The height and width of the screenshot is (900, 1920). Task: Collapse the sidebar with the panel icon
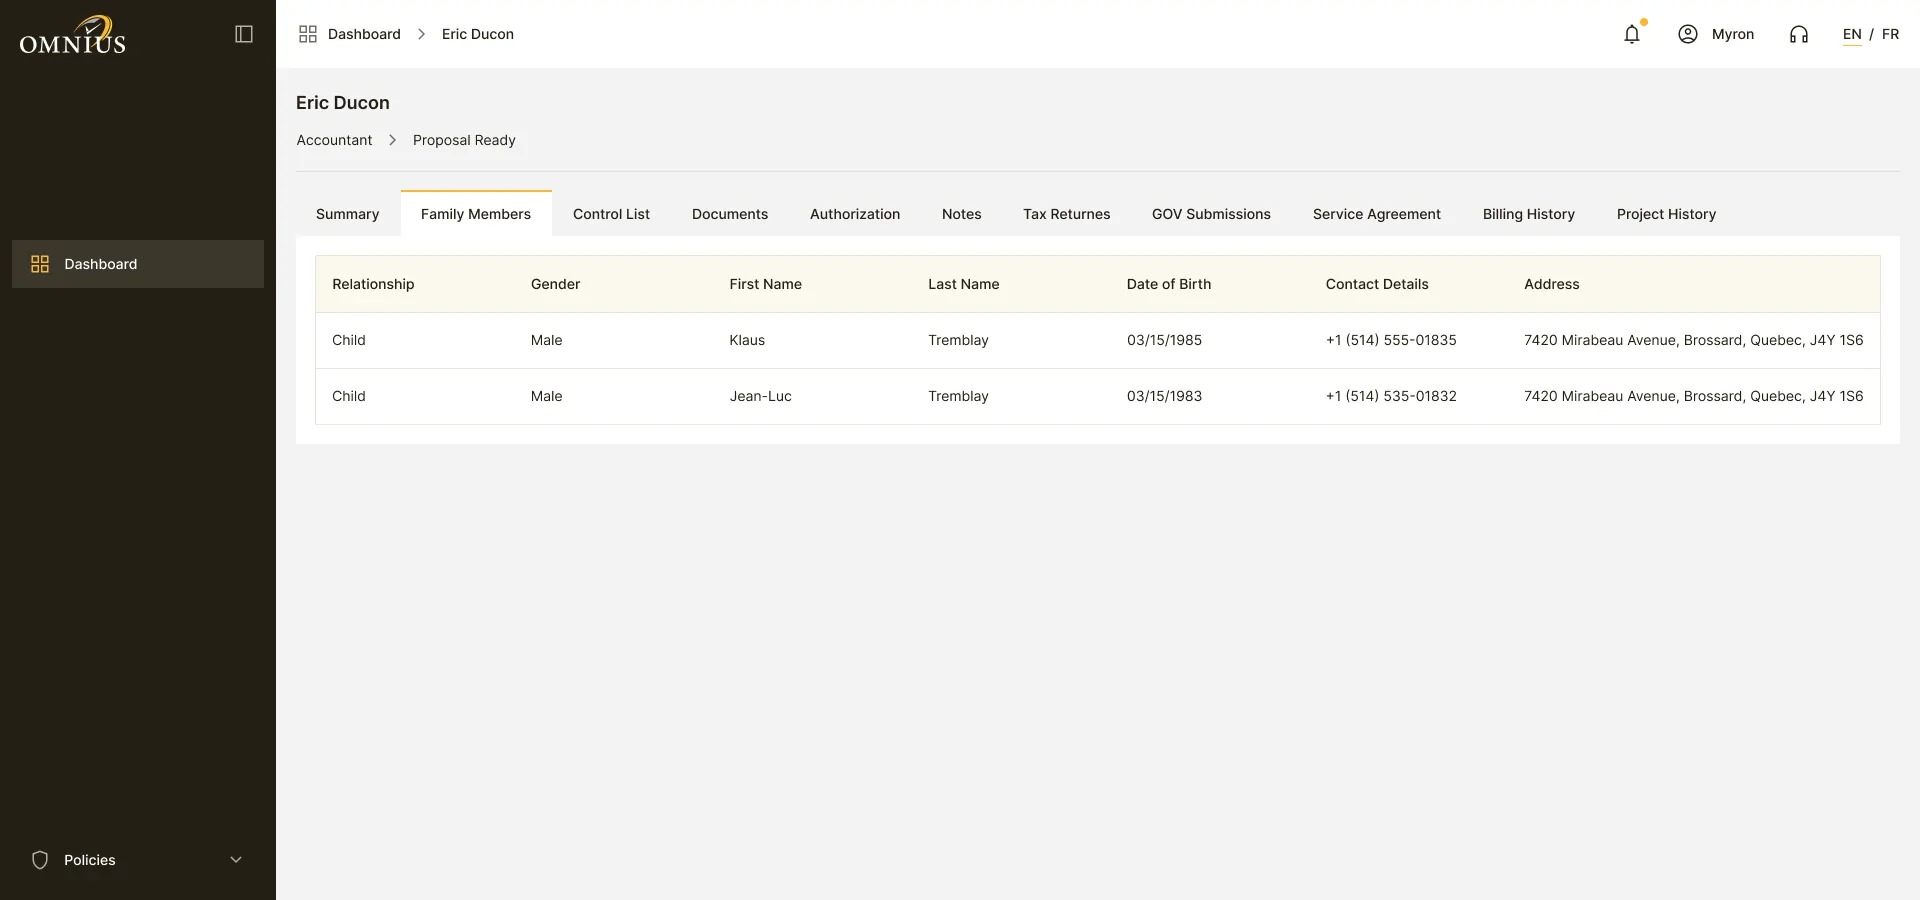244,34
